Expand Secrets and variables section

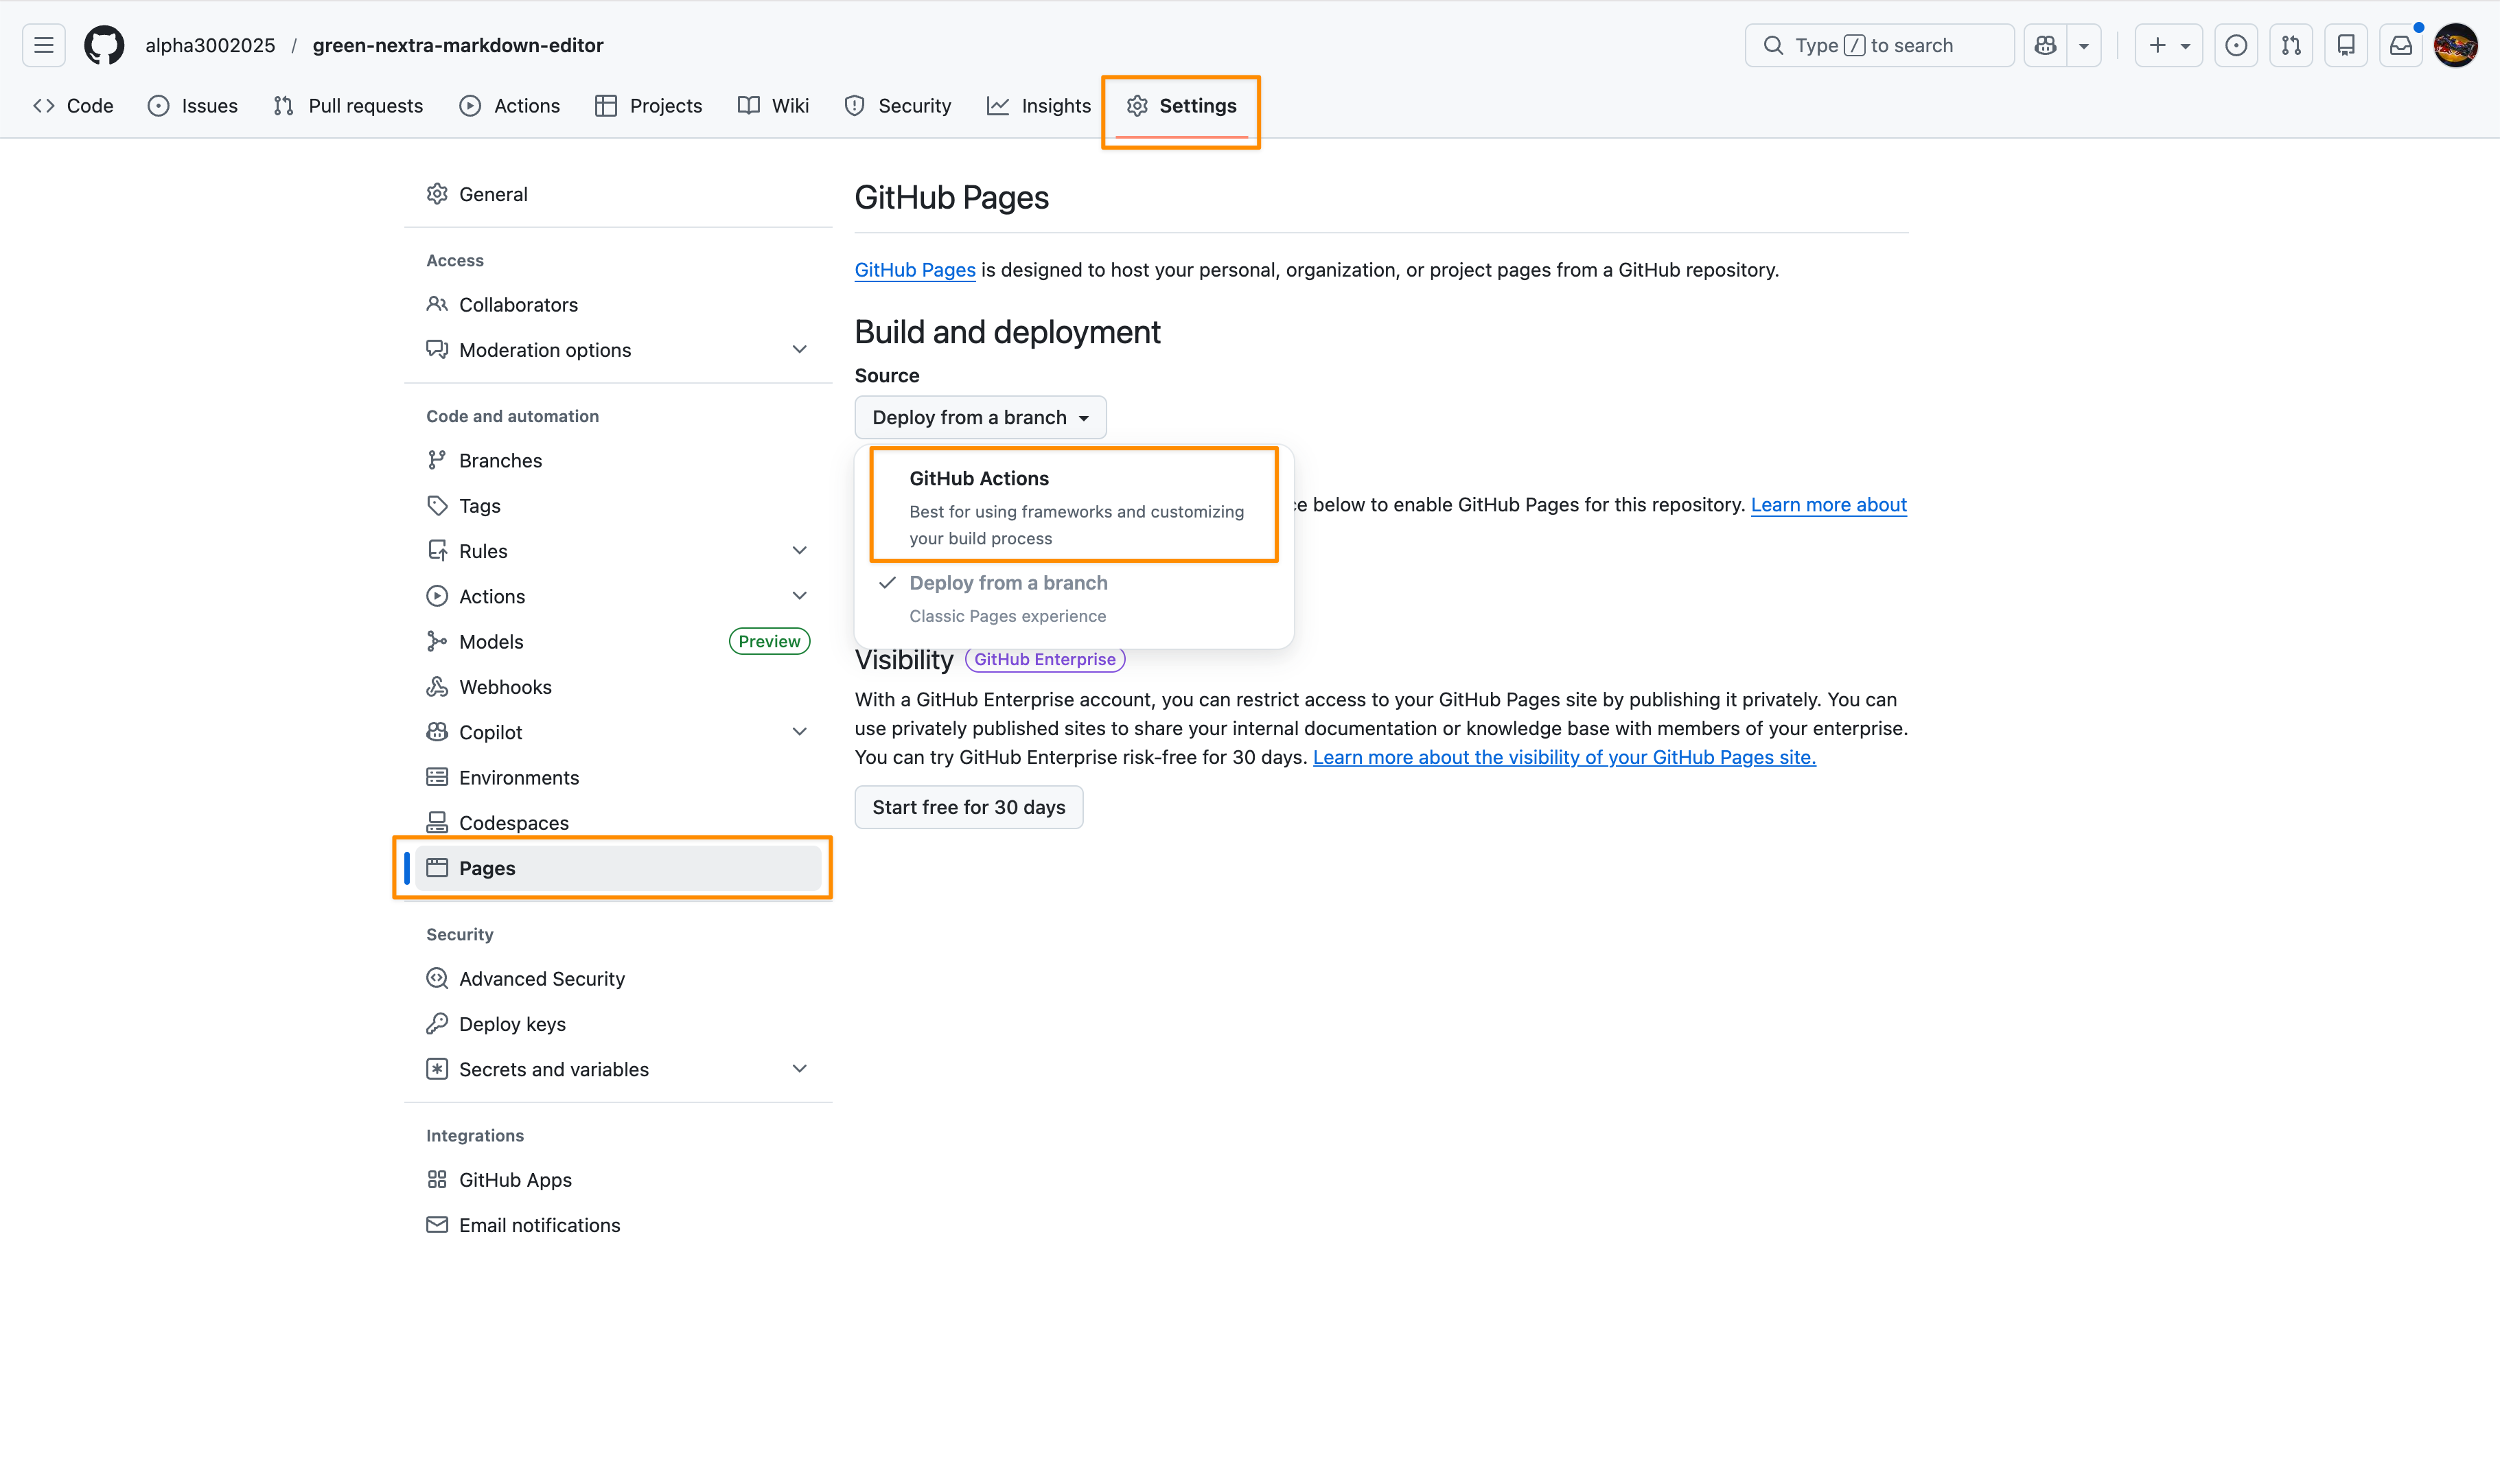pos(799,1069)
